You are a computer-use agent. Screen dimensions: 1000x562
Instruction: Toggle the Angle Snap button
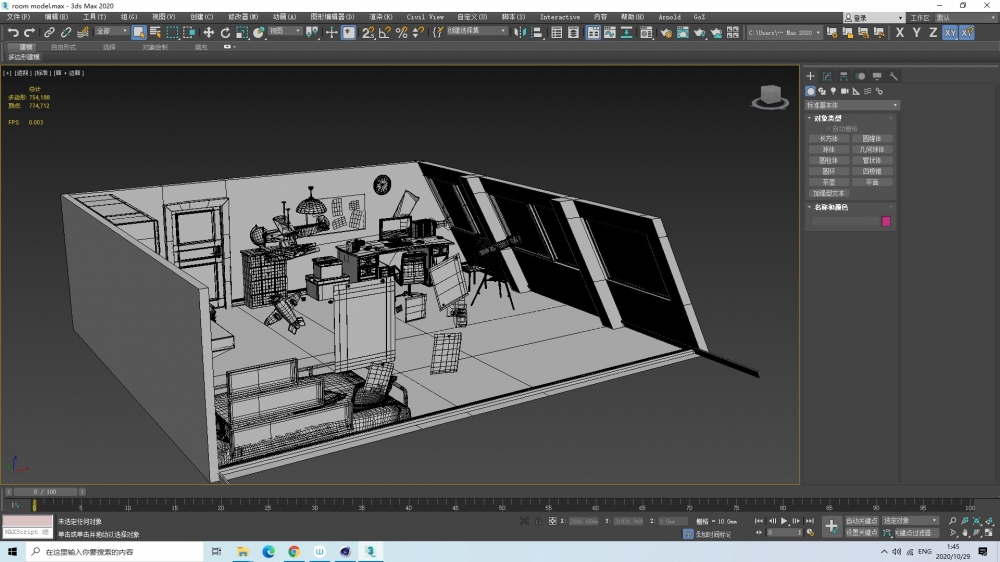385,33
